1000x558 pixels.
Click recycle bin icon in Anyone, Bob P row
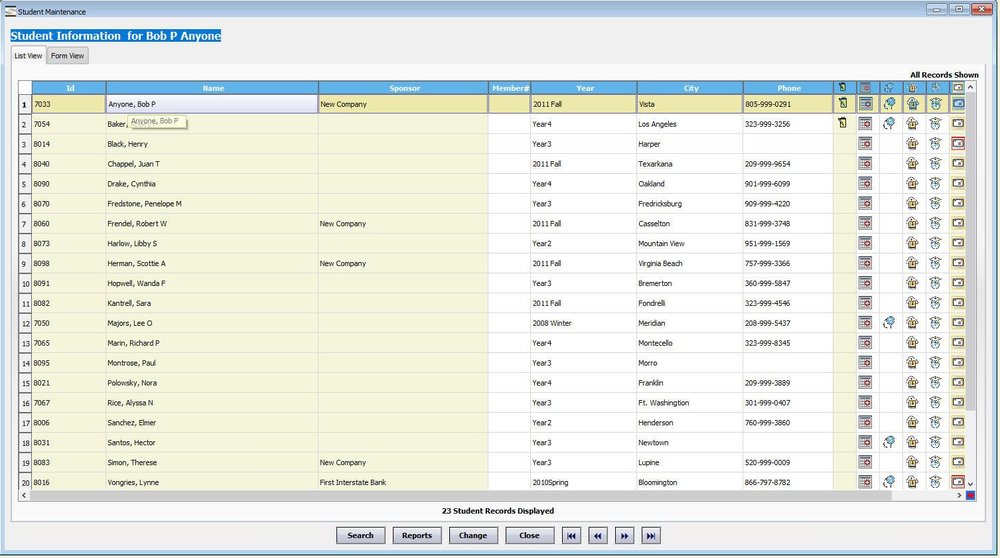(x=842, y=103)
